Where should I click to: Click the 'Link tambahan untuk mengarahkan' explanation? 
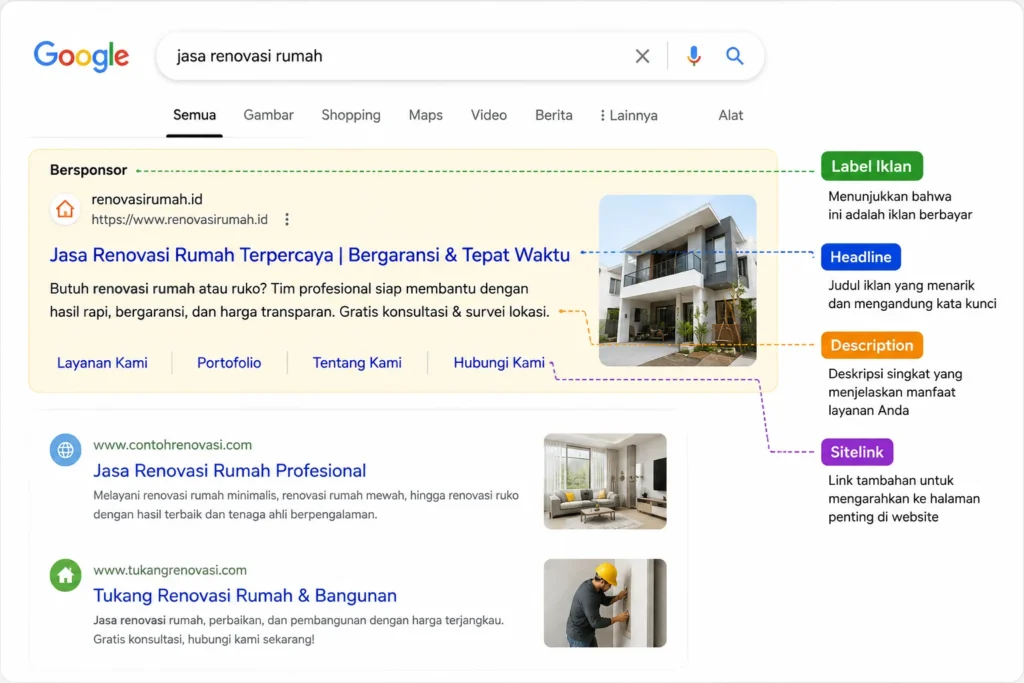click(x=904, y=498)
